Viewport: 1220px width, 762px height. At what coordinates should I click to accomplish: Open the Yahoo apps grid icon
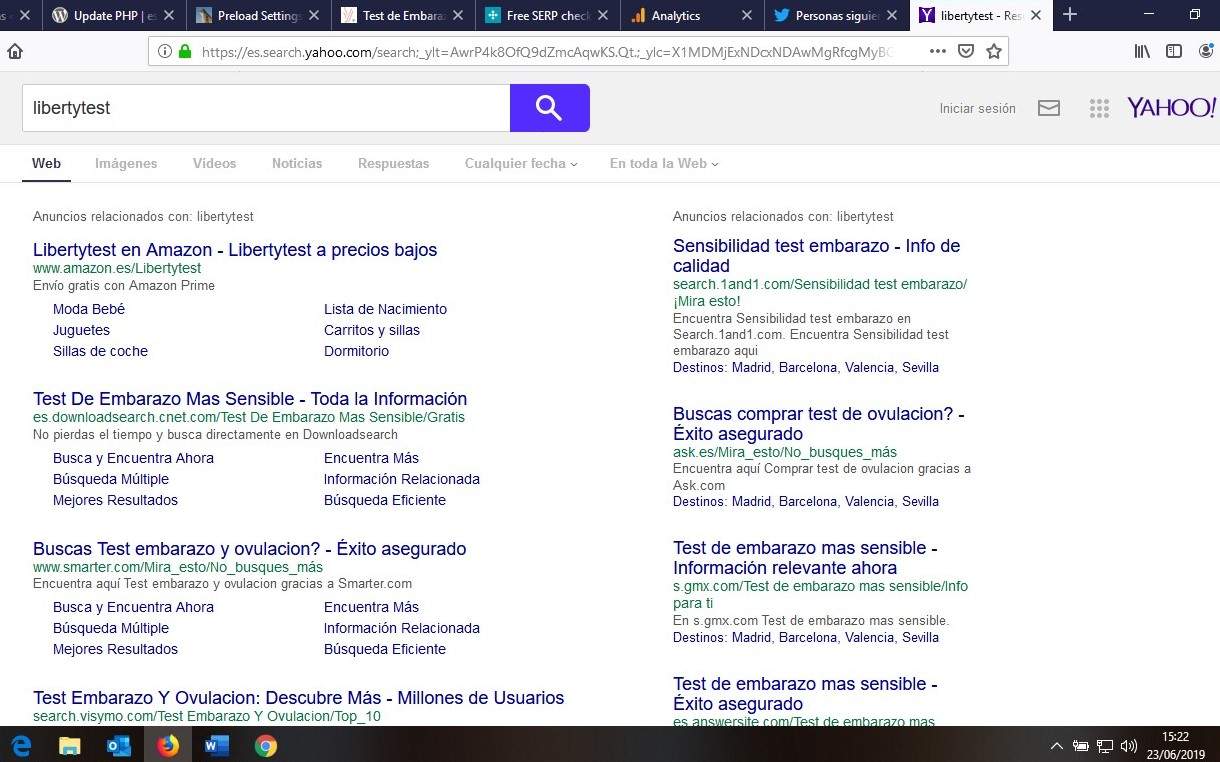(1099, 108)
